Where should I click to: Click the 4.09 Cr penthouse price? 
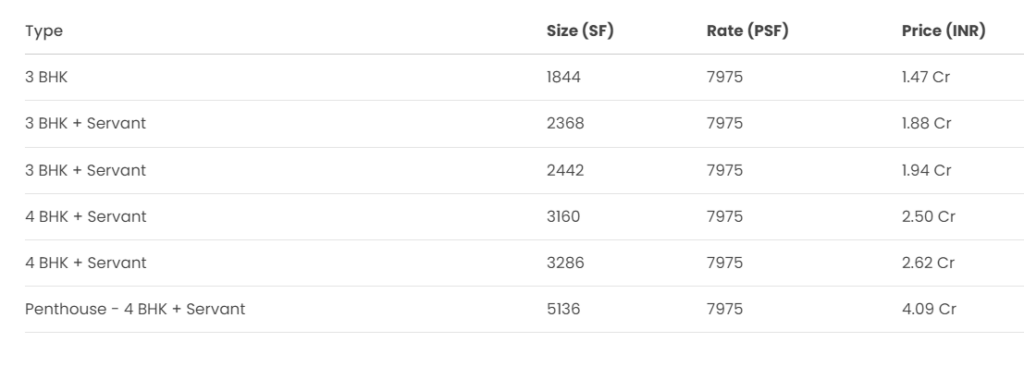tap(929, 310)
